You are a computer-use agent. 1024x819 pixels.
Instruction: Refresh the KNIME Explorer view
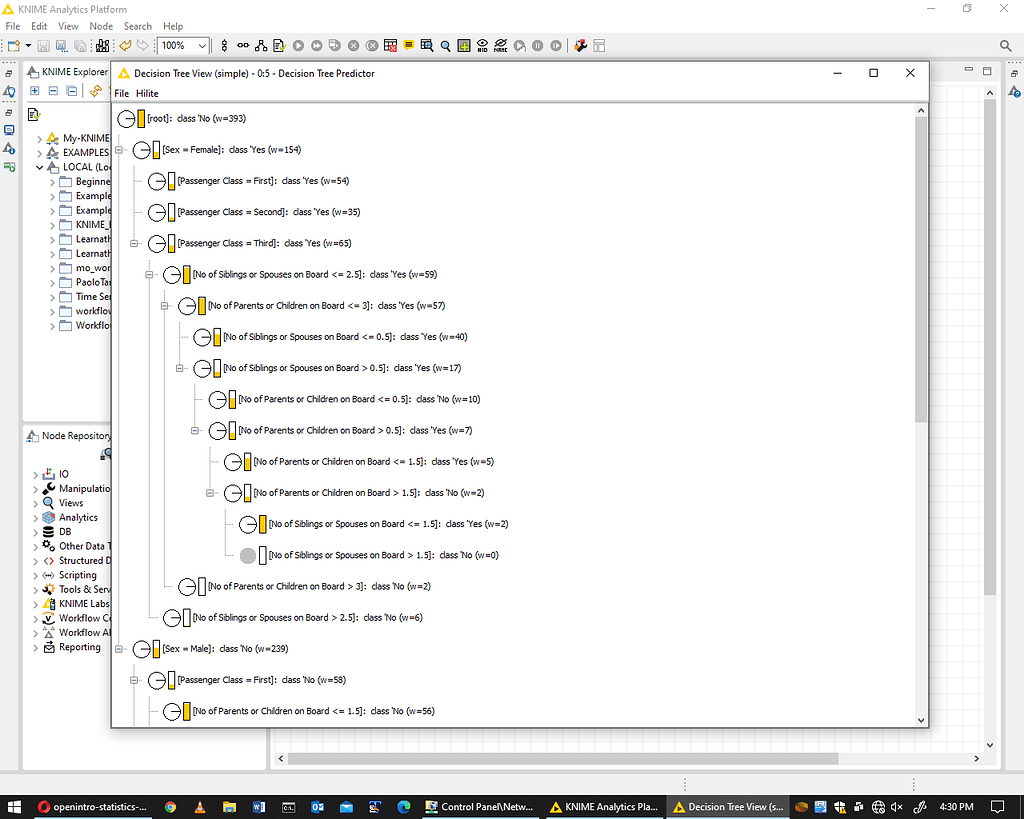coord(96,90)
